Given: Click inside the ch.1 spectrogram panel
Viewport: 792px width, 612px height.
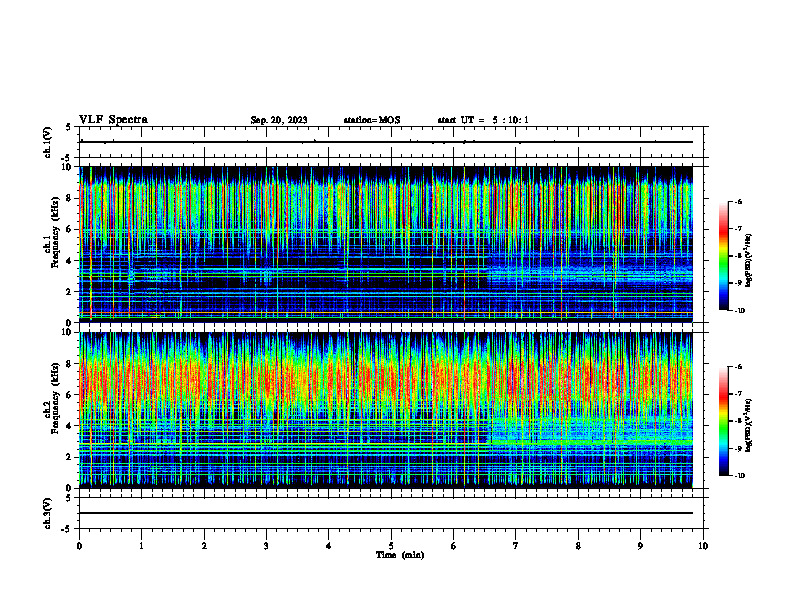Looking at the screenshot, I should pyautogui.click(x=386, y=244).
